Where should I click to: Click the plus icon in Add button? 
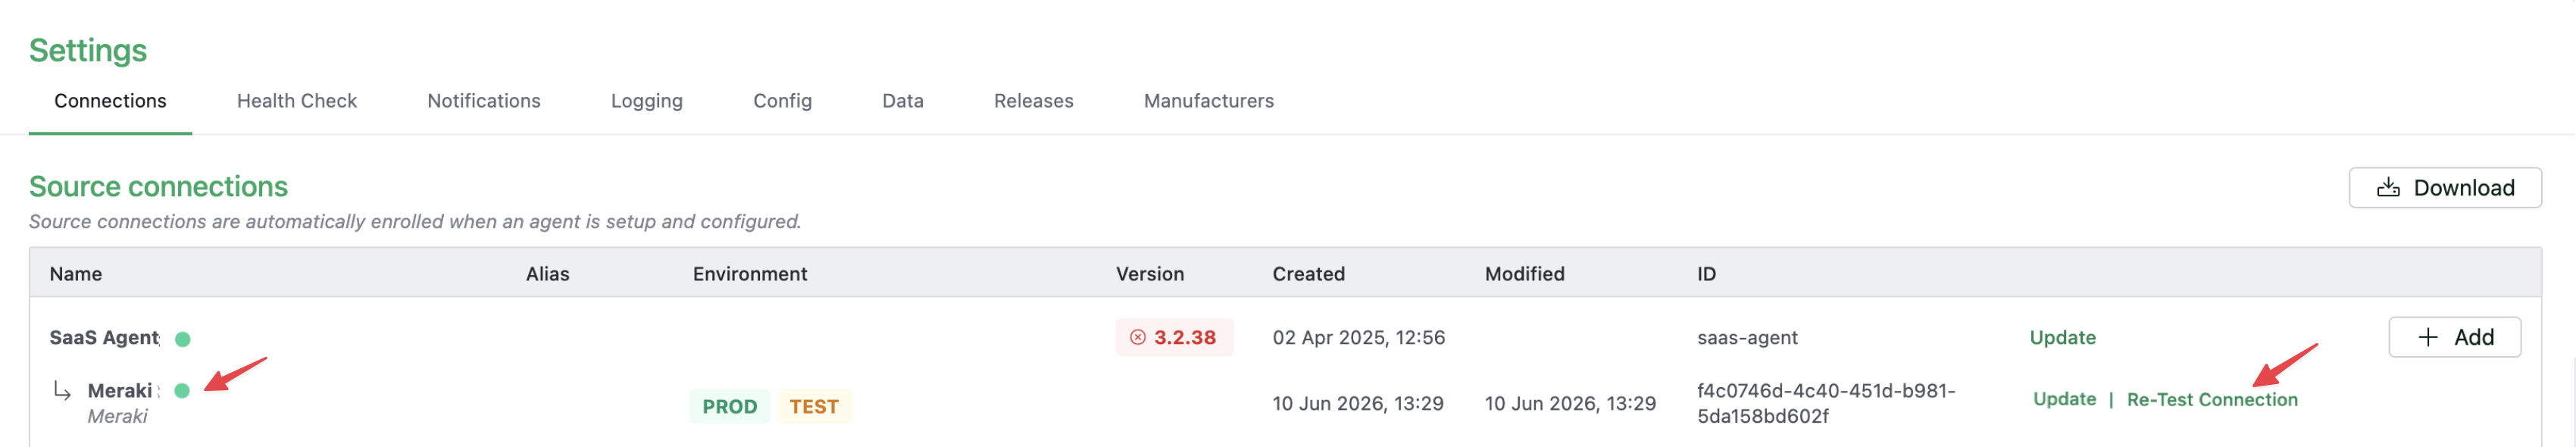(x=2428, y=338)
